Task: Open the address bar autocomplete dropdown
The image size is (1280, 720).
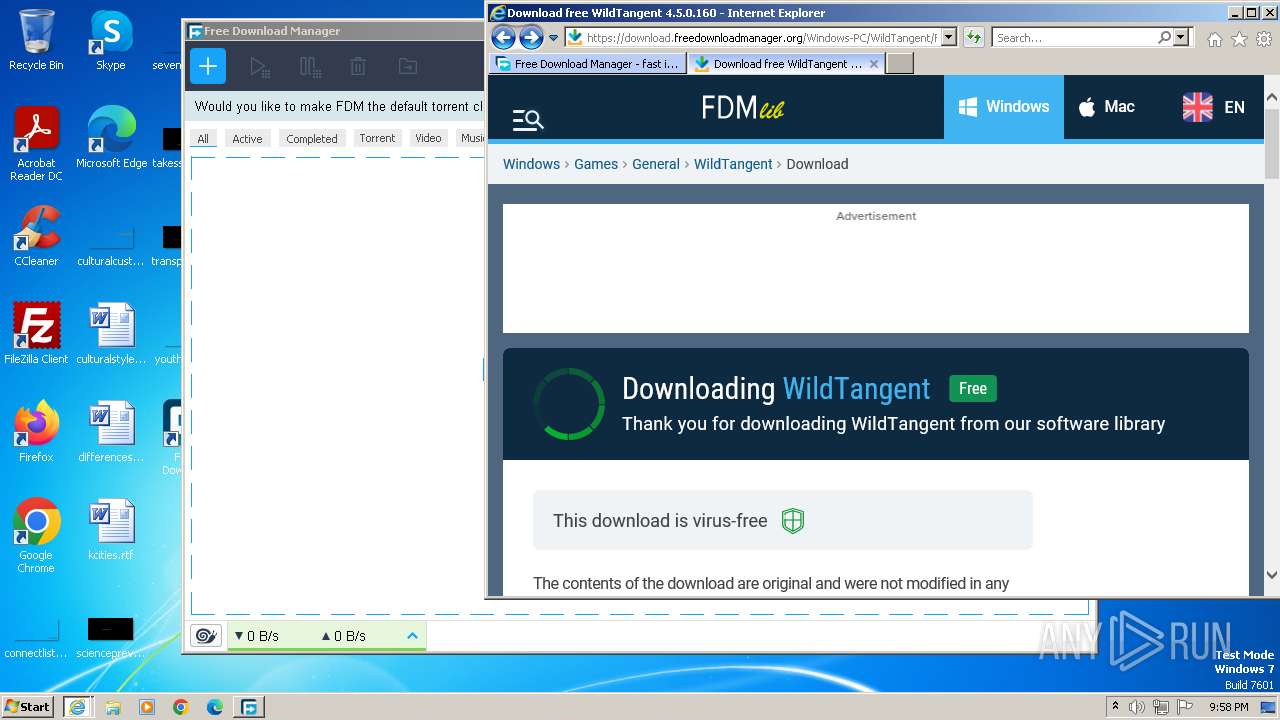Action: click(949, 38)
